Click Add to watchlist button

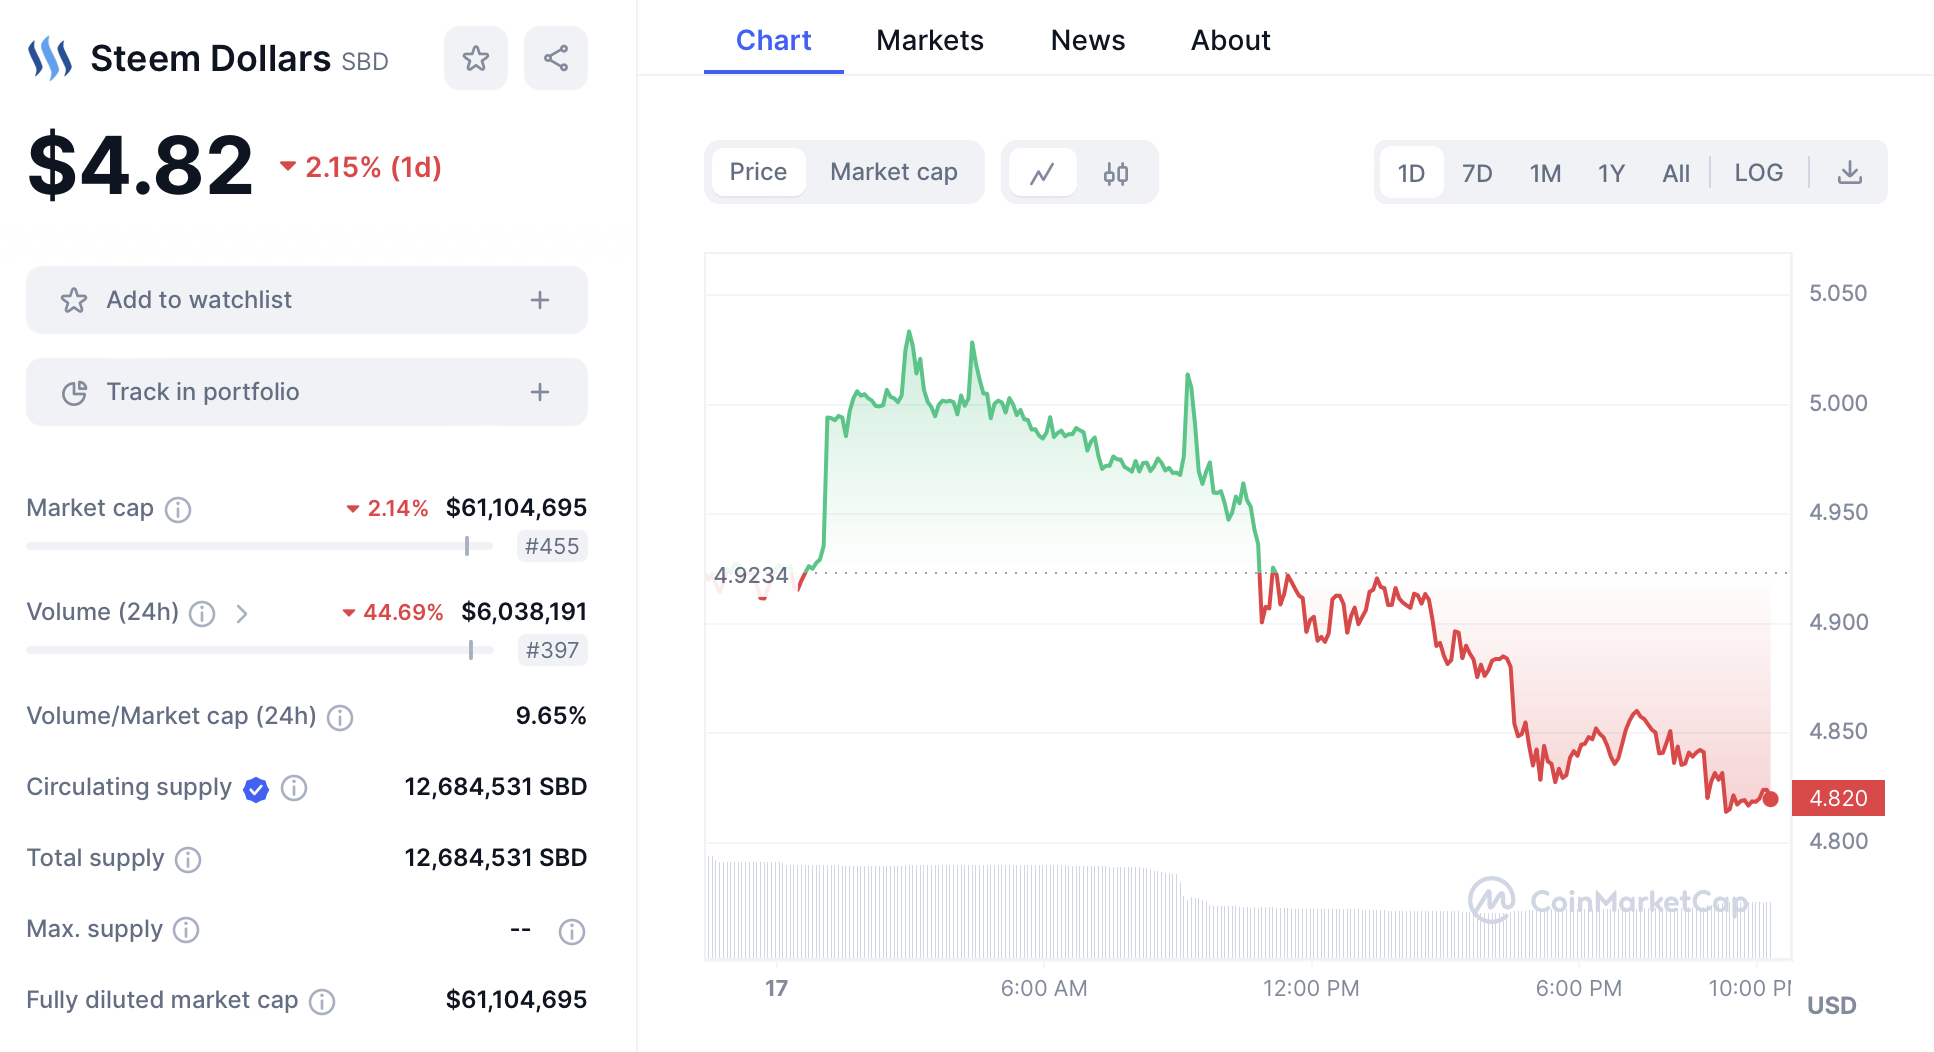pos(200,300)
